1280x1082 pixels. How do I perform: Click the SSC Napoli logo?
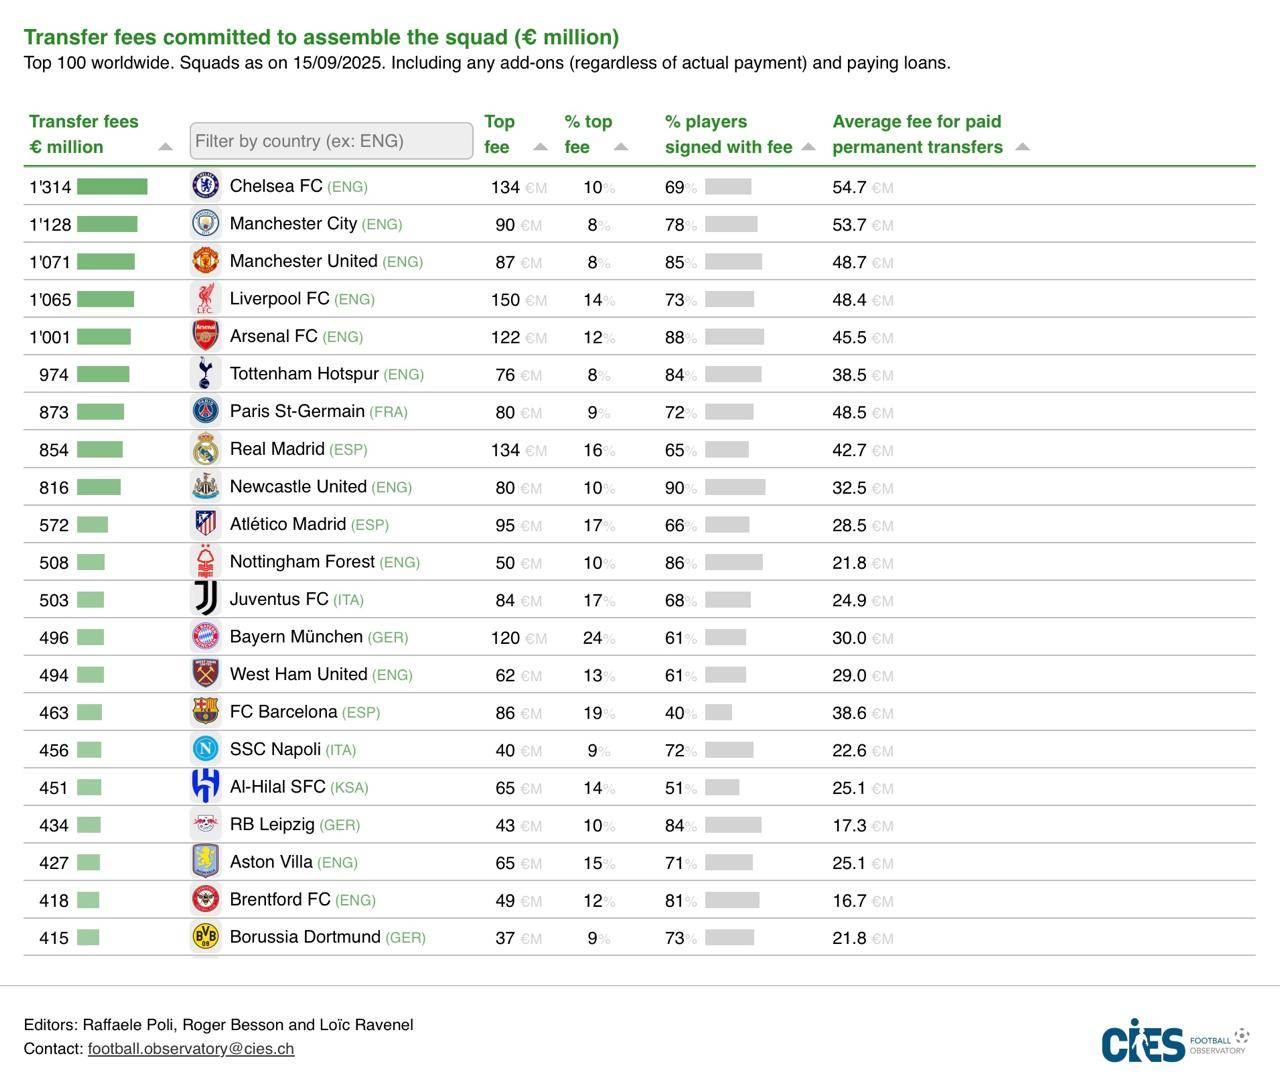[205, 748]
